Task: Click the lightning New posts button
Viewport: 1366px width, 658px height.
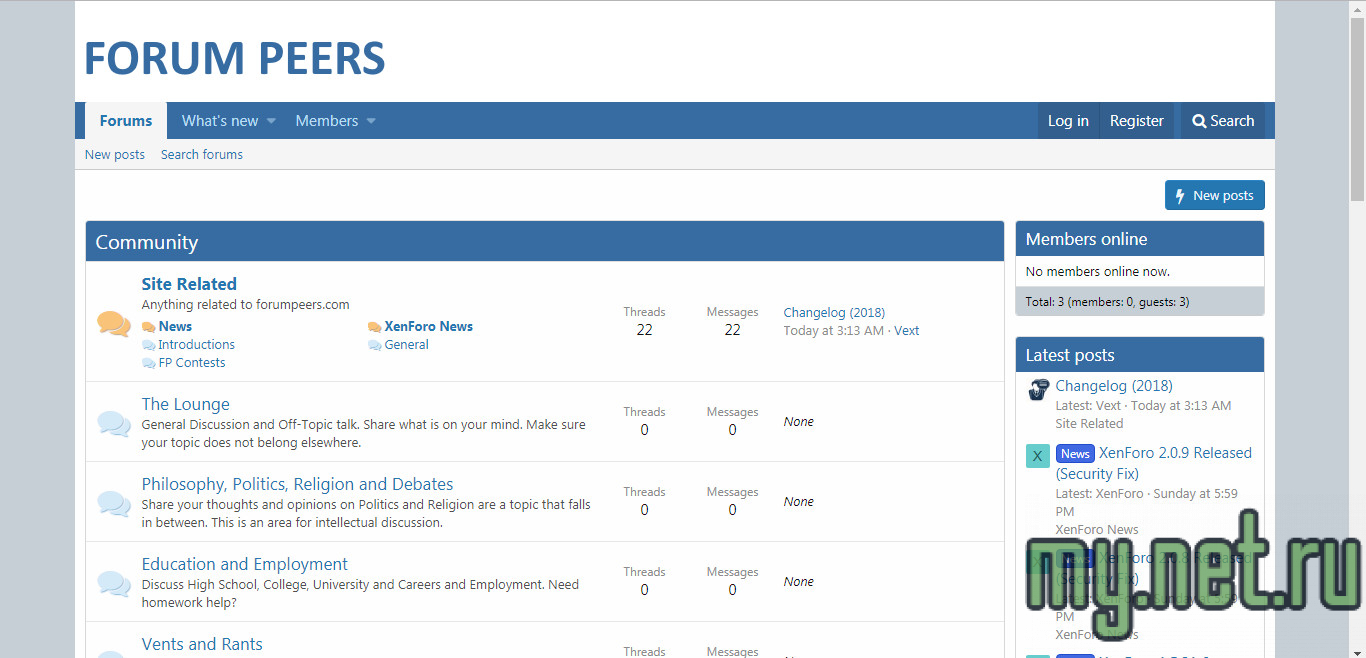Action: pos(1214,196)
